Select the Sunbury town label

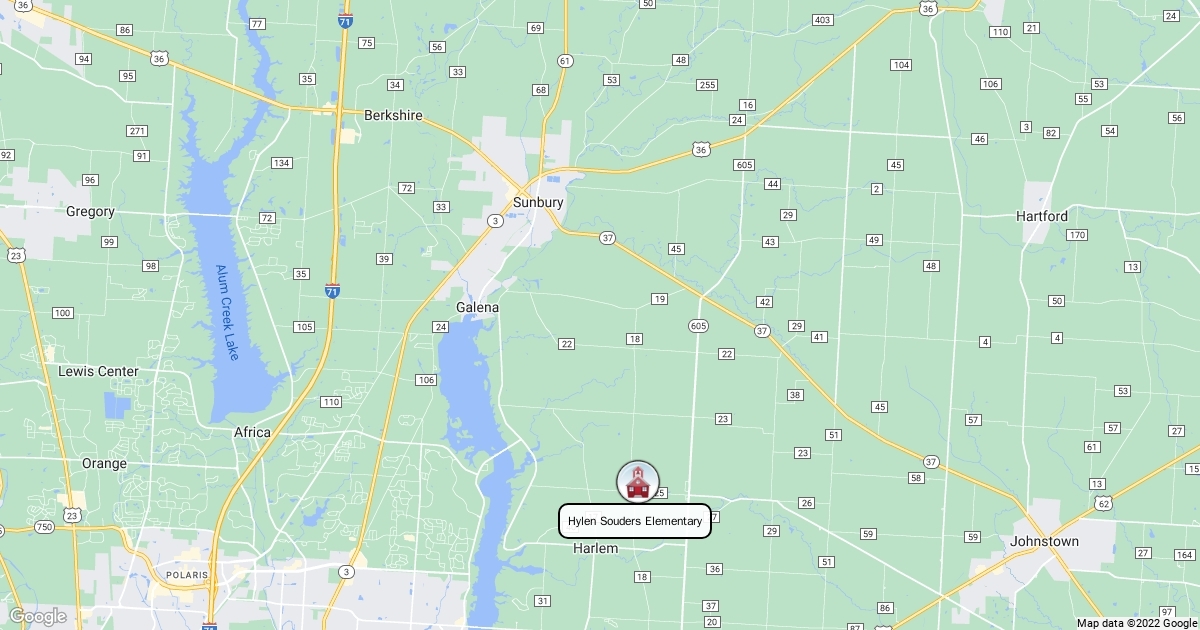[538, 202]
